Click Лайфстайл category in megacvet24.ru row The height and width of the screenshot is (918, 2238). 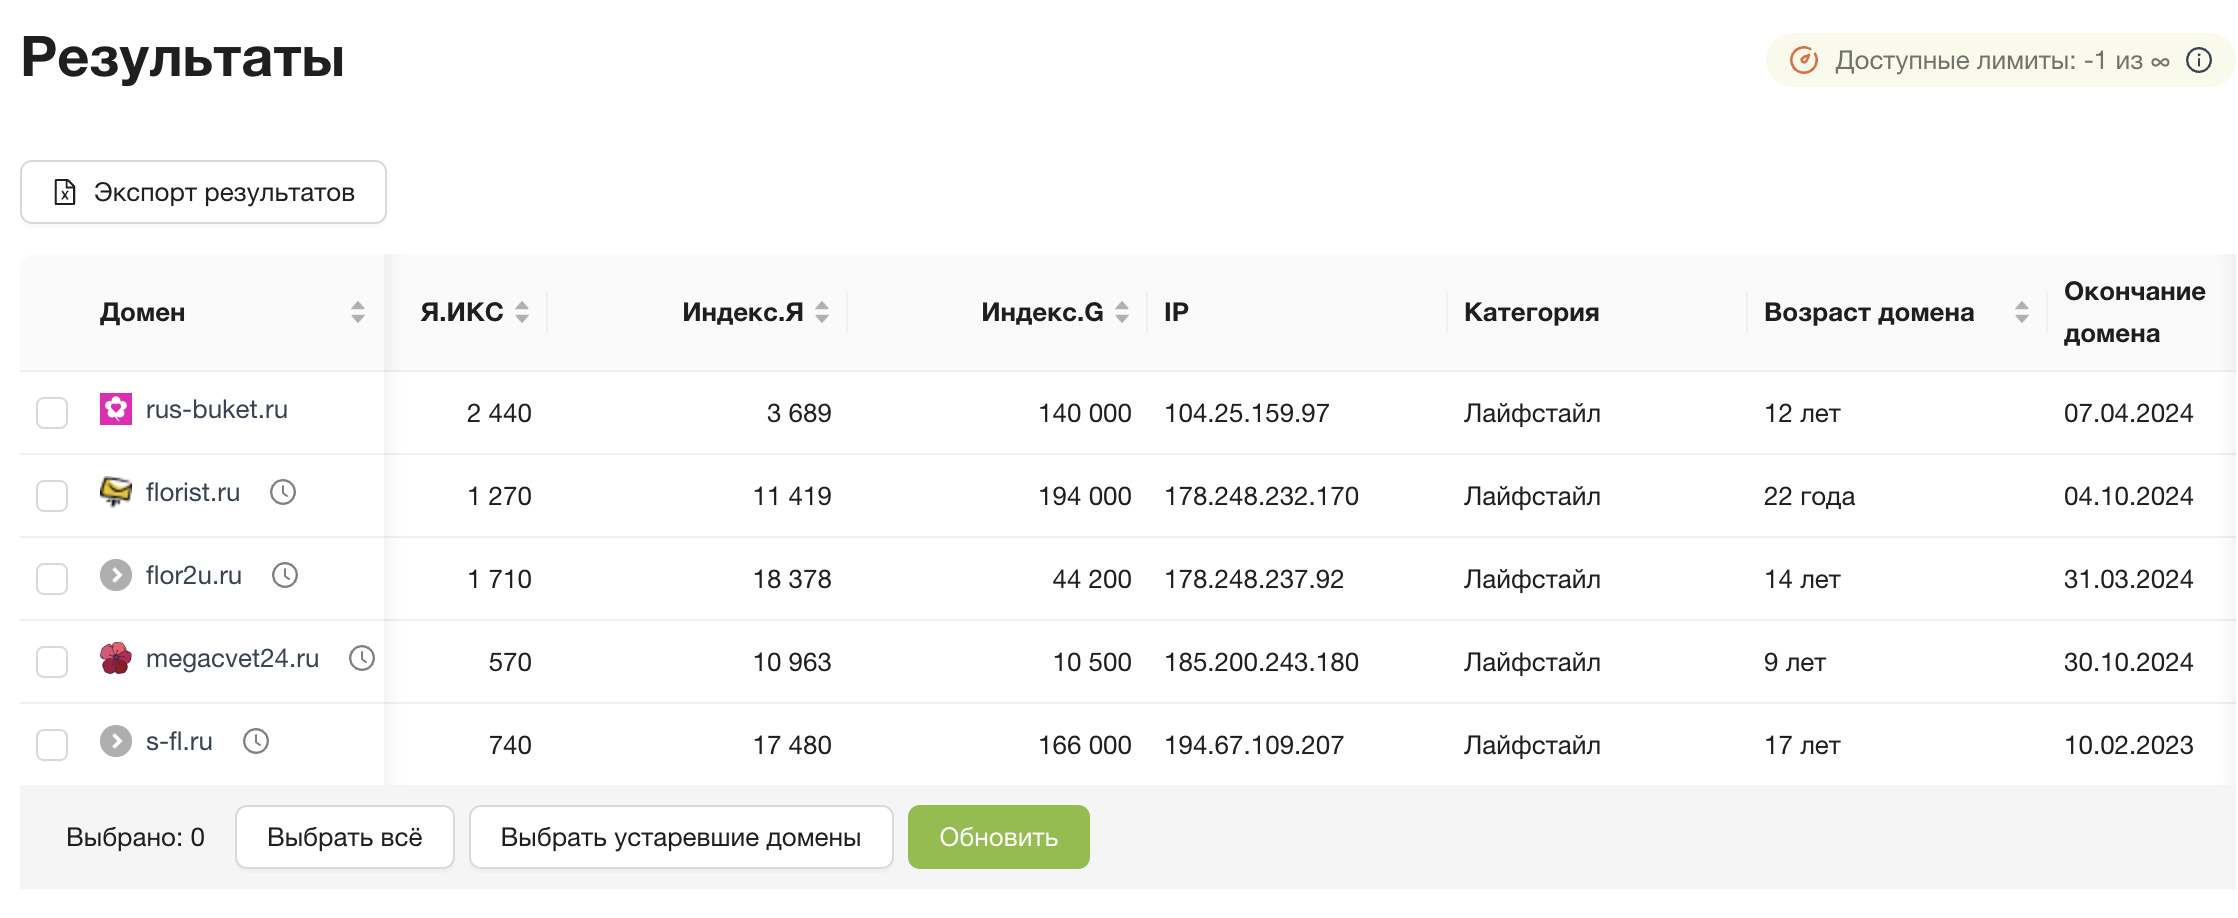coord(1532,662)
